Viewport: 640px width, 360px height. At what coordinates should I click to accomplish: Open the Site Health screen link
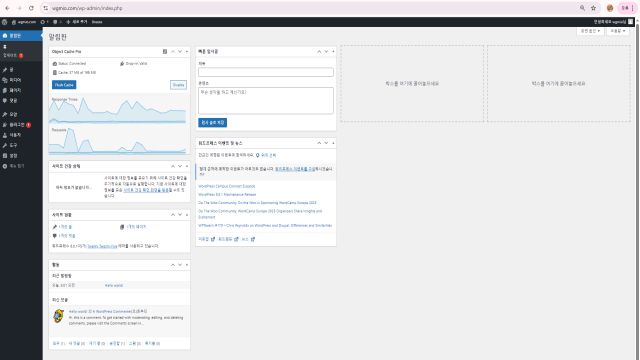147,190
